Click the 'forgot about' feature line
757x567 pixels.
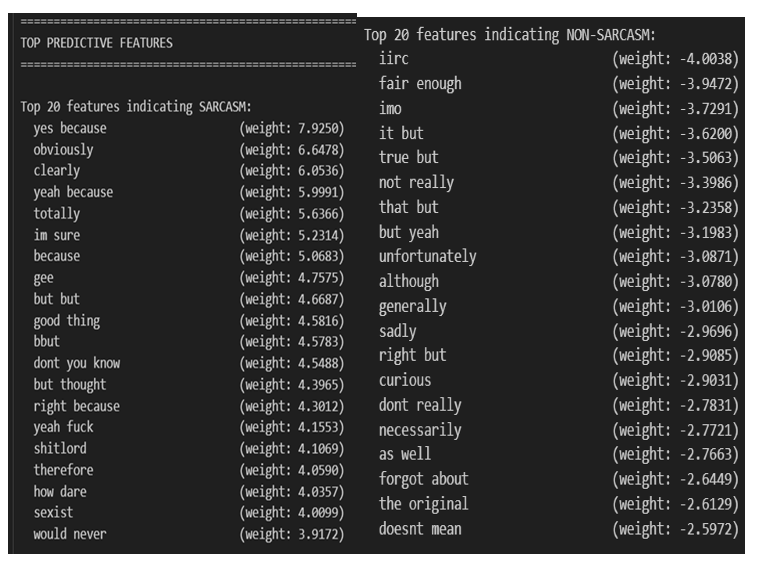pos(423,479)
